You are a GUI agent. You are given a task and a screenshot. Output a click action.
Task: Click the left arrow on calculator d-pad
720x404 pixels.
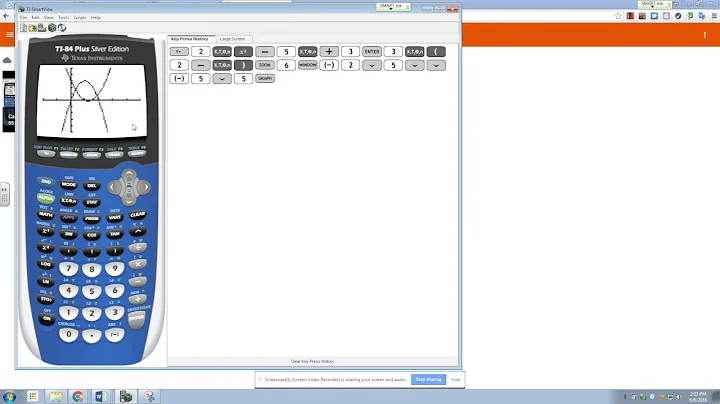tap(113, 187)
